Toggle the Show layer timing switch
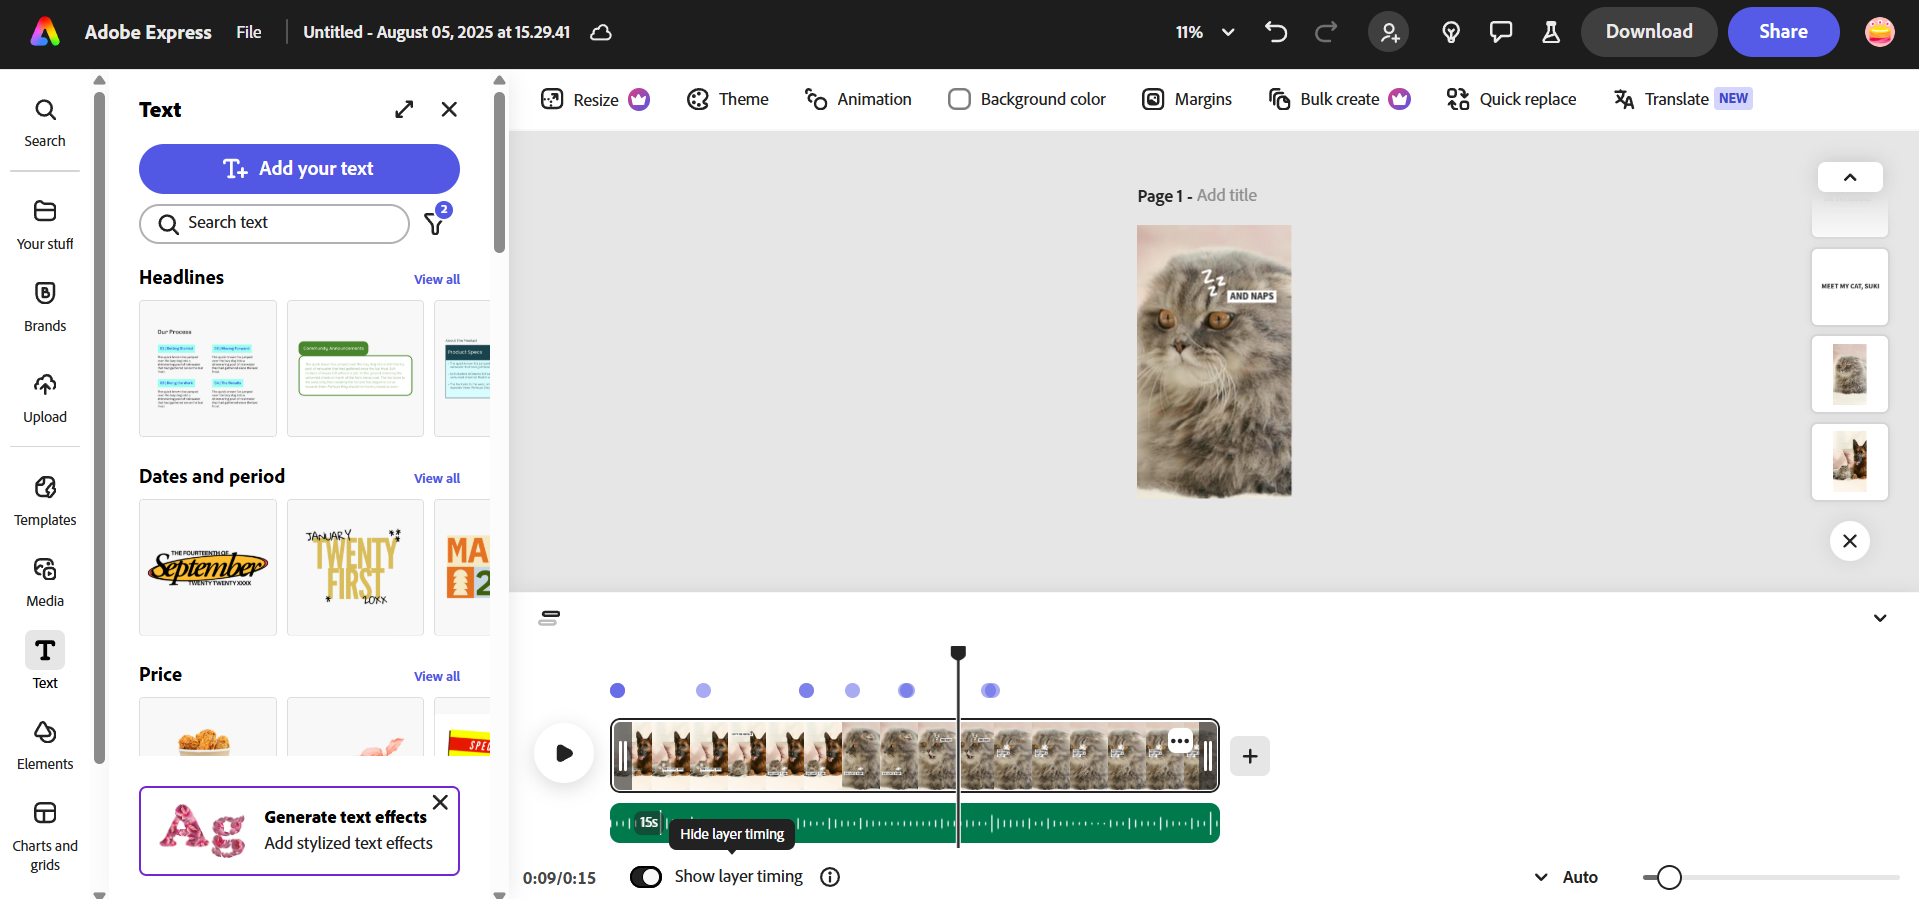 646,877
